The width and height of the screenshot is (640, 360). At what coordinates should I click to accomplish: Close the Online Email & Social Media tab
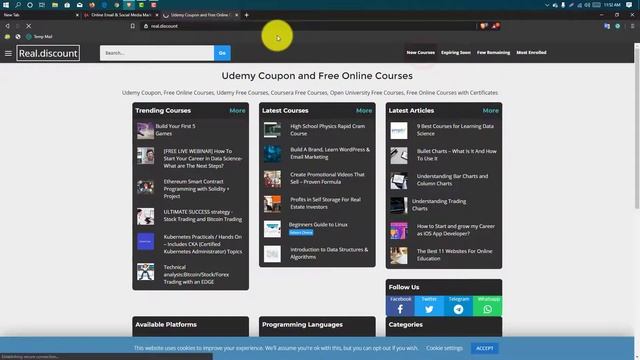tap(157, 15)
